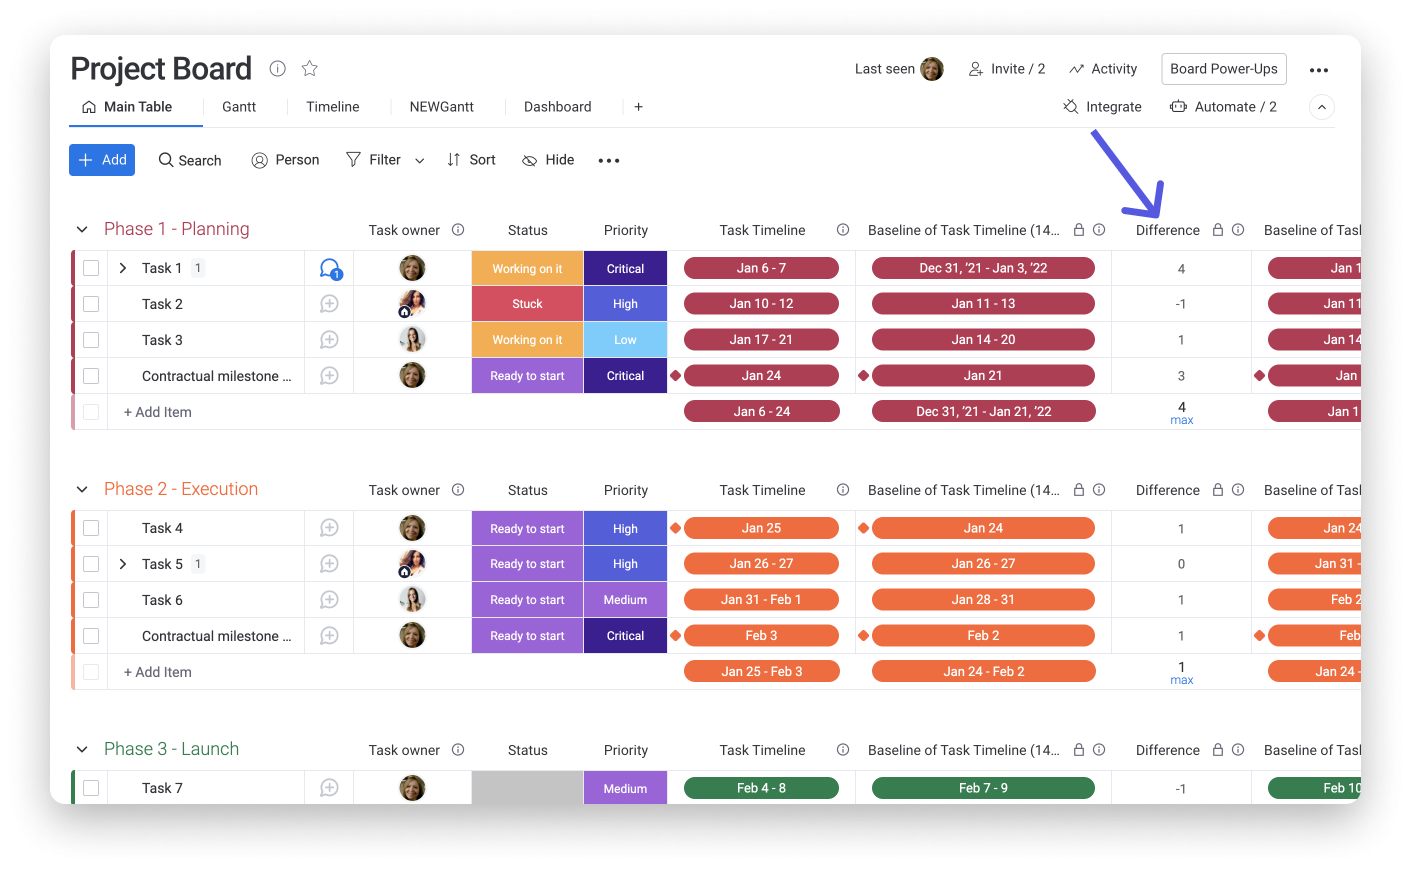This screenshot has width=1411, height=869.
Task: Click the Board Power-Ups button
Action: tap(1223, 68)
